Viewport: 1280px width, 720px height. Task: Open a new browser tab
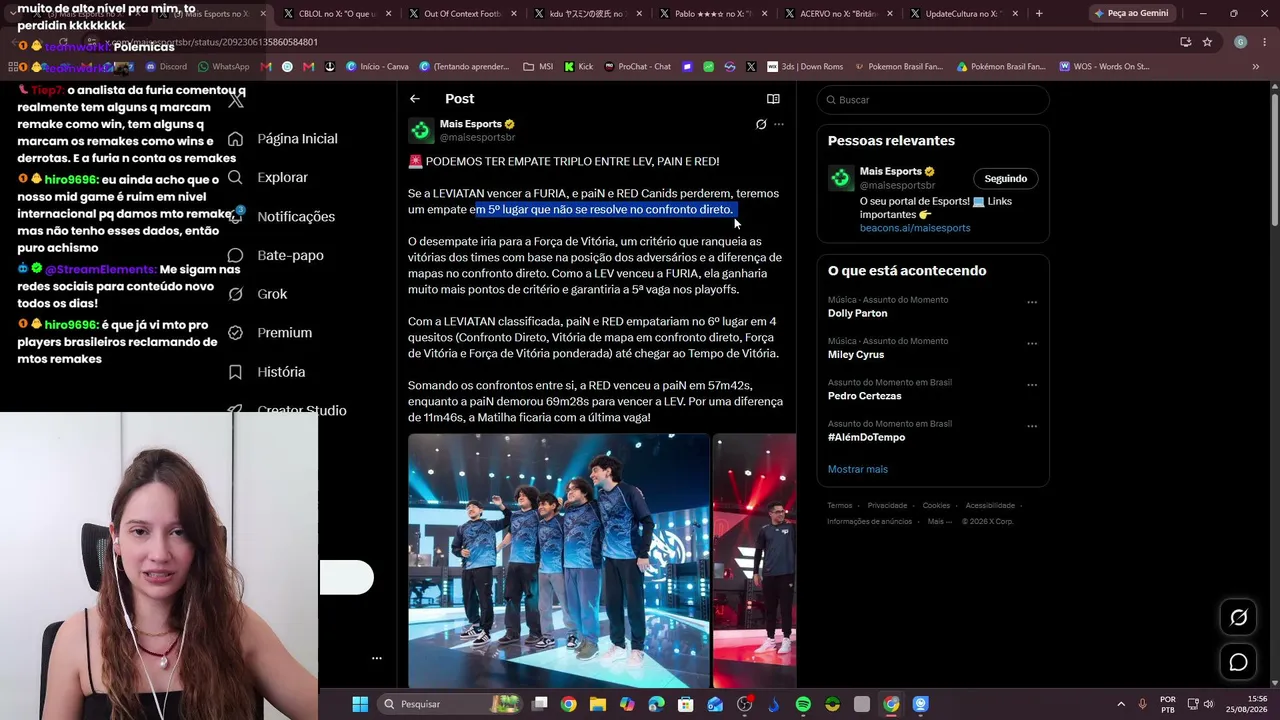1039,14
